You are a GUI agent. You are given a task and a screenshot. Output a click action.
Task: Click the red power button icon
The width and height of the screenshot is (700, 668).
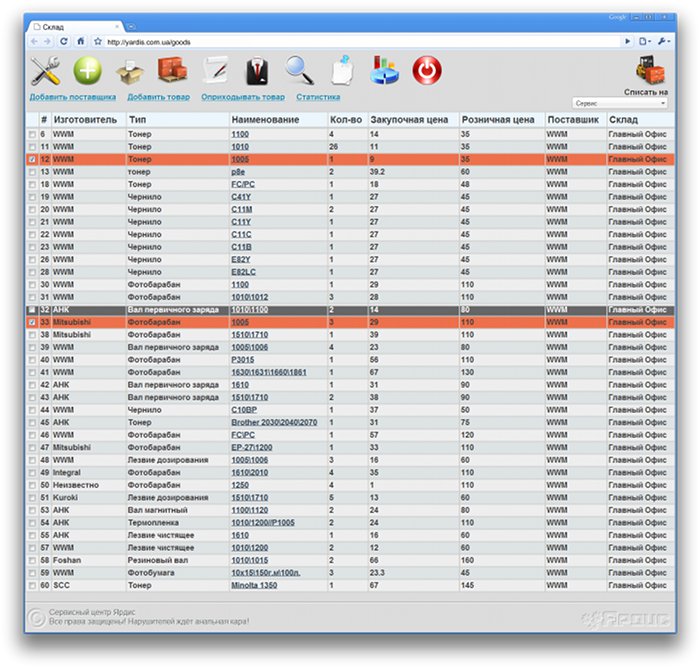pos(426,70)
